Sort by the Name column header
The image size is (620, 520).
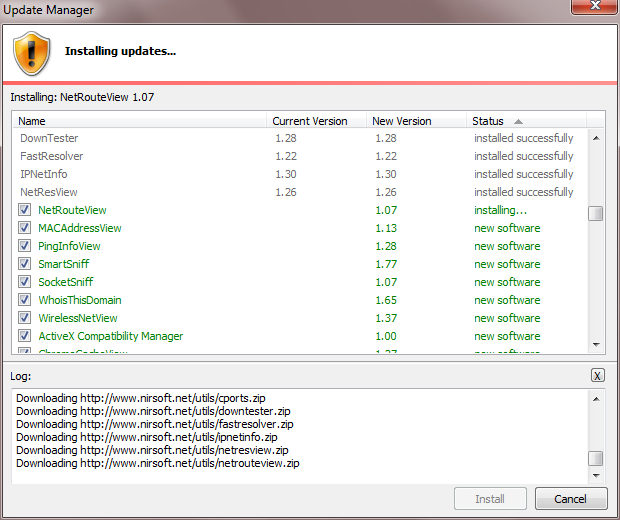pyautogui.click(x=140, y=121)
